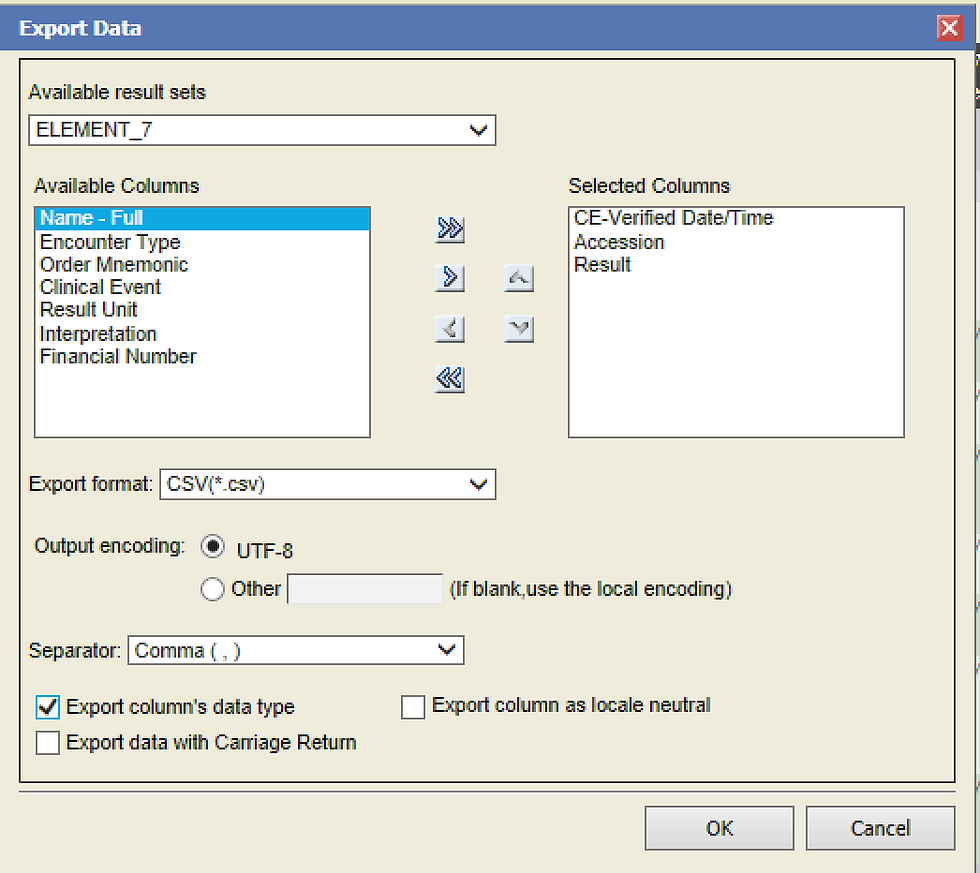The width and height of the screenshot is (980, 873).
Task: Focus the Other encoding text field
Action: point(365,589)
